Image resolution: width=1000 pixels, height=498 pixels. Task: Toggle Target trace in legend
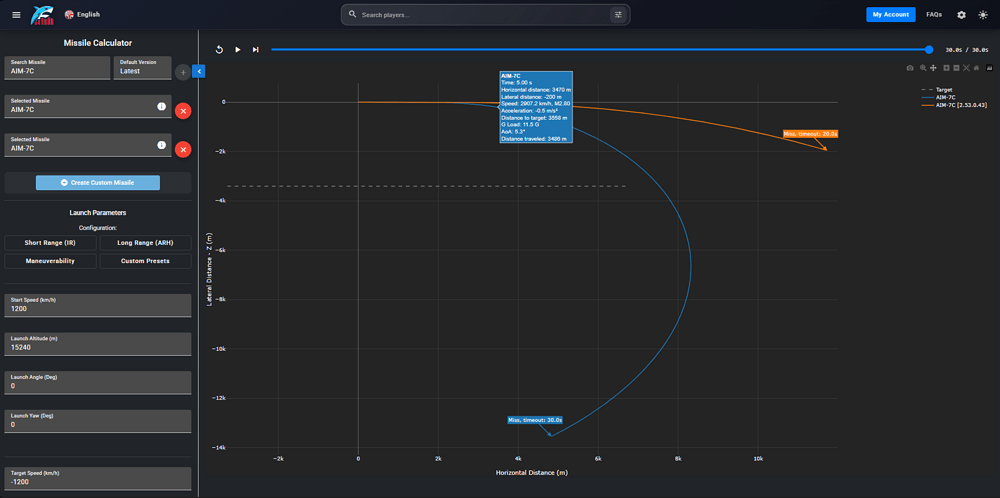938,90
